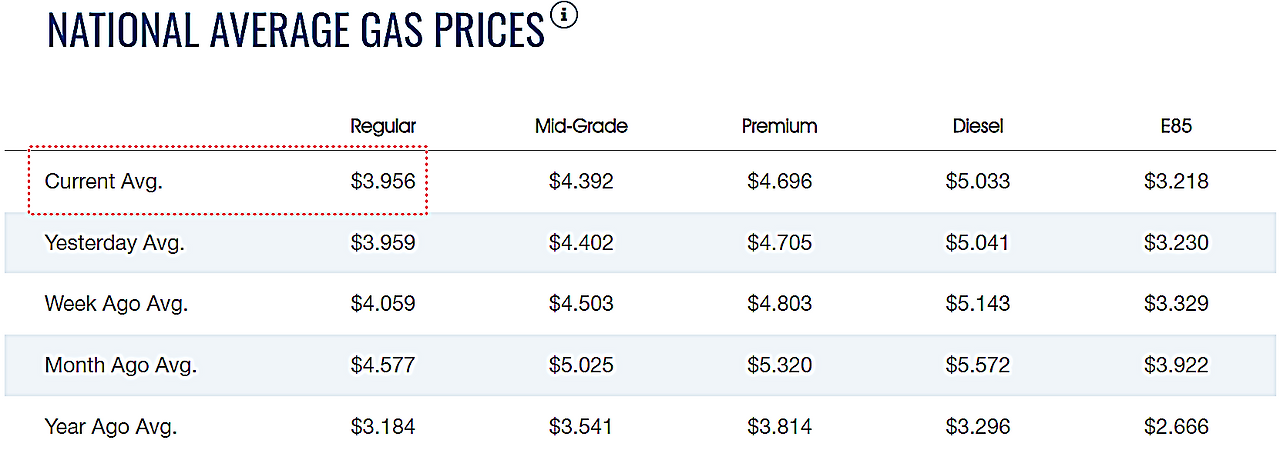1280x450 pixels.
Task: Click yesterday's Mid-Grade price $4.402
Action: [581, 243]
